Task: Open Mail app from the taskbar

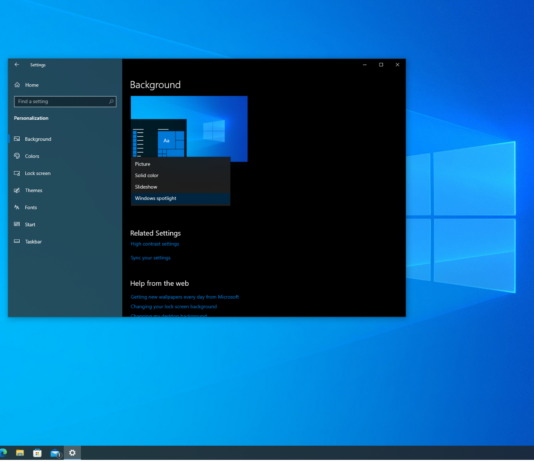Action: click(55, 453)
